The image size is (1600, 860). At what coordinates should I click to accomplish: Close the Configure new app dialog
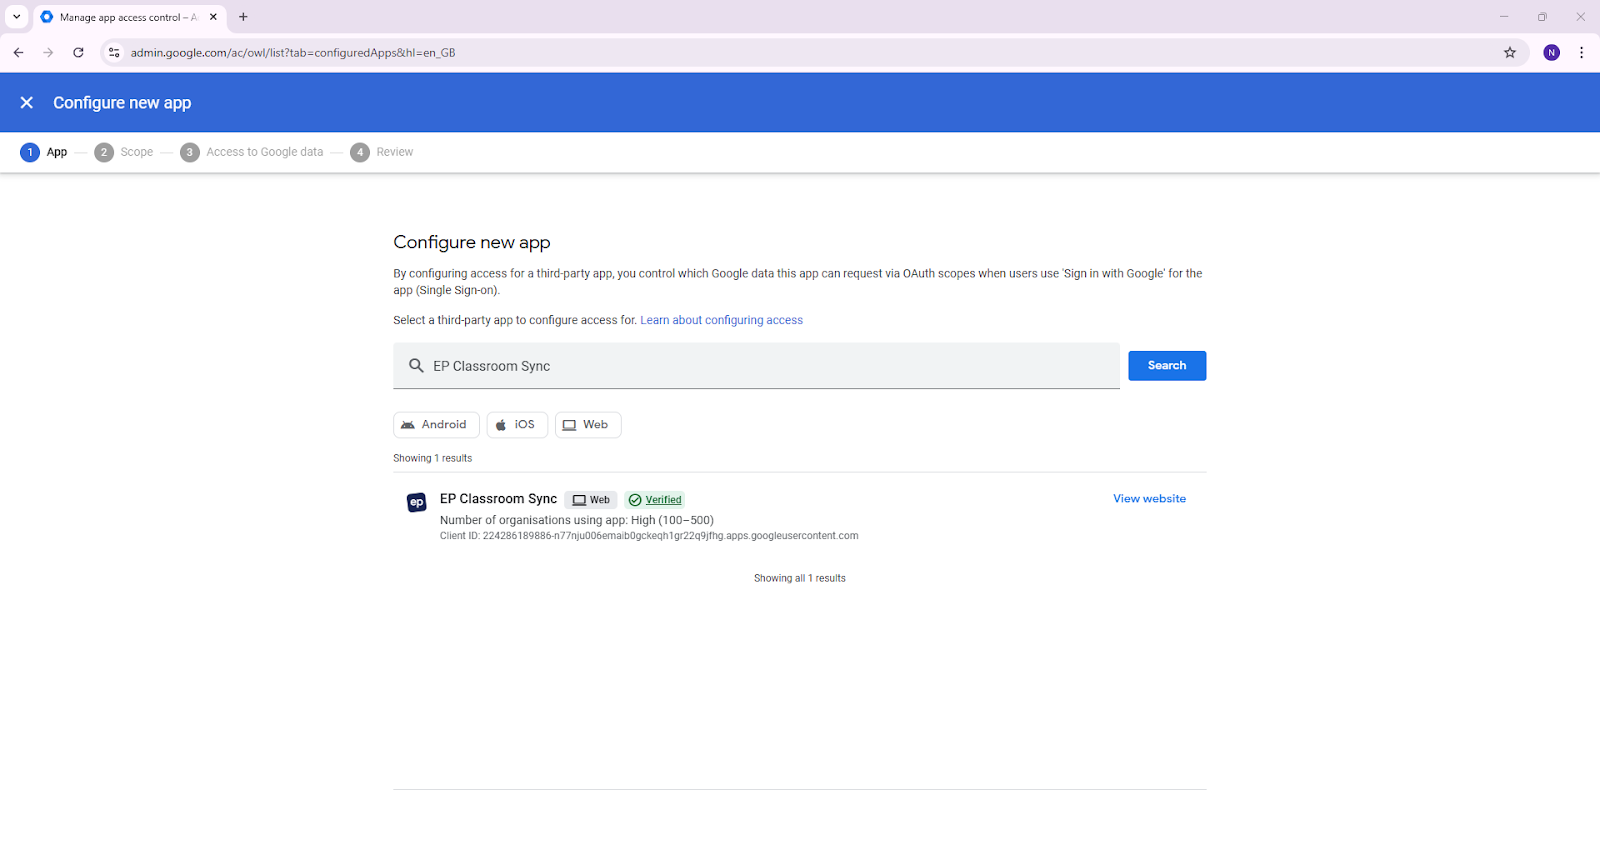pos(27,103)
